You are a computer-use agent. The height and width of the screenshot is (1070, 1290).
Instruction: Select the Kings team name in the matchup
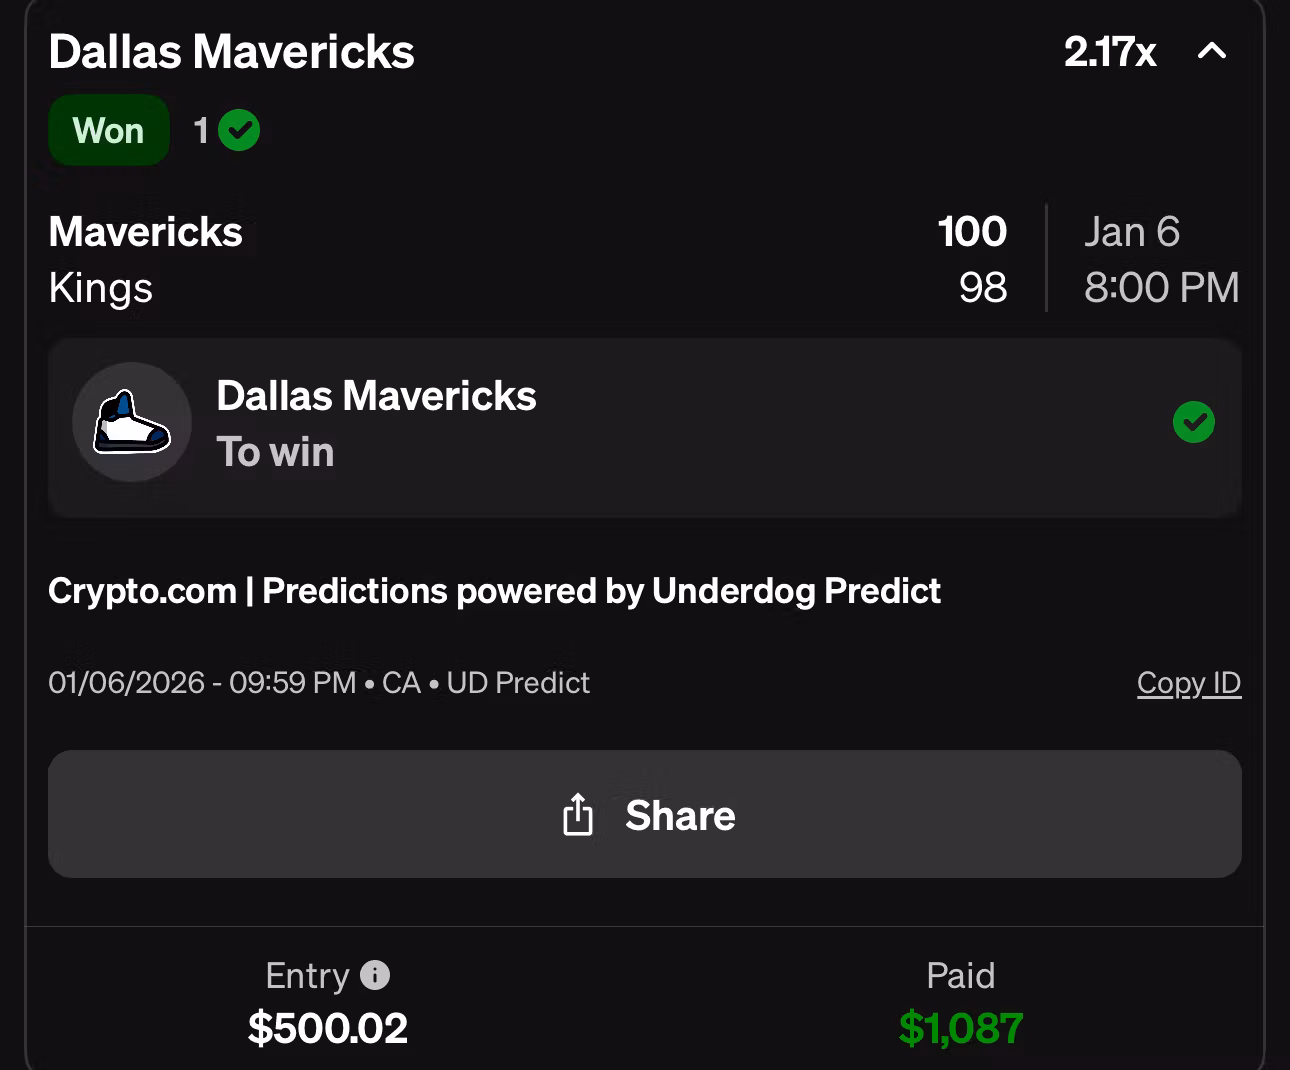coord(101,288)
